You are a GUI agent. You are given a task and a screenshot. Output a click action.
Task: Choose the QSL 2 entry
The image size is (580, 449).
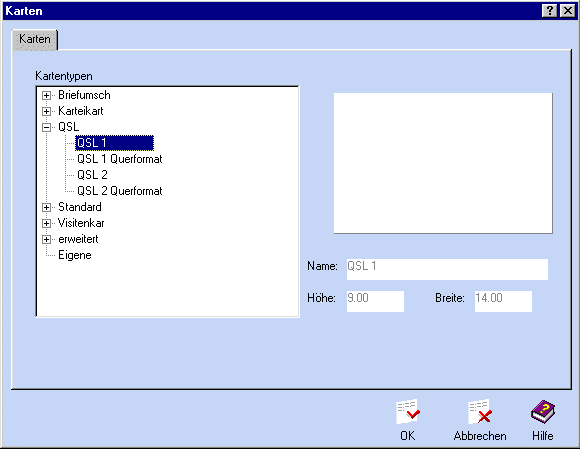[x=92, y=175]
